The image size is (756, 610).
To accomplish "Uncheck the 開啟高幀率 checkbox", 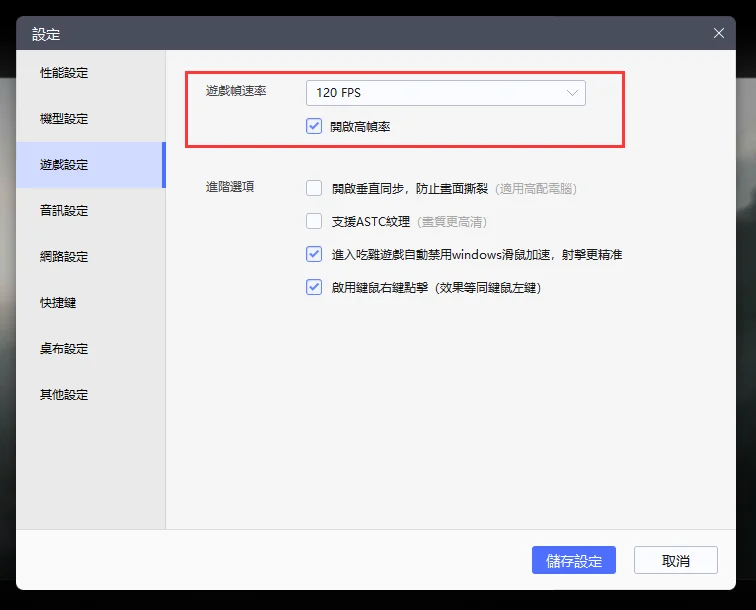I will pyautogui.click(x=314, y=126).
